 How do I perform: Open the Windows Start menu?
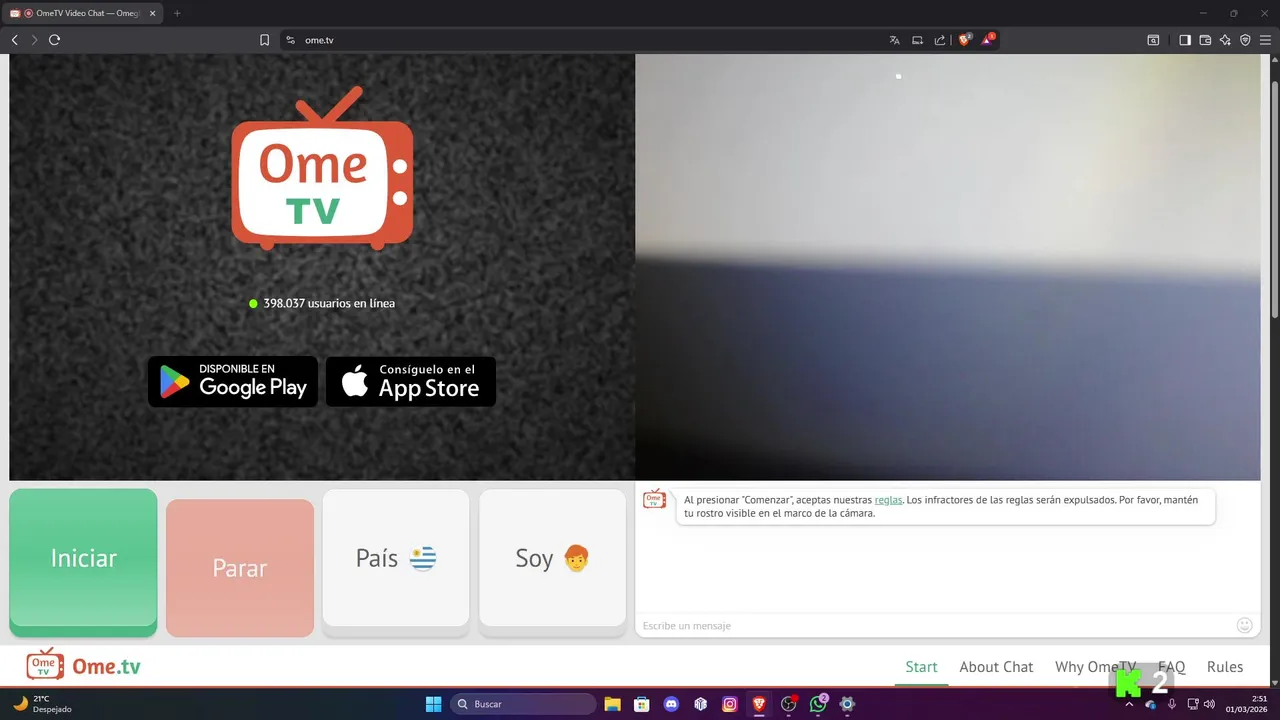point(433,704)
